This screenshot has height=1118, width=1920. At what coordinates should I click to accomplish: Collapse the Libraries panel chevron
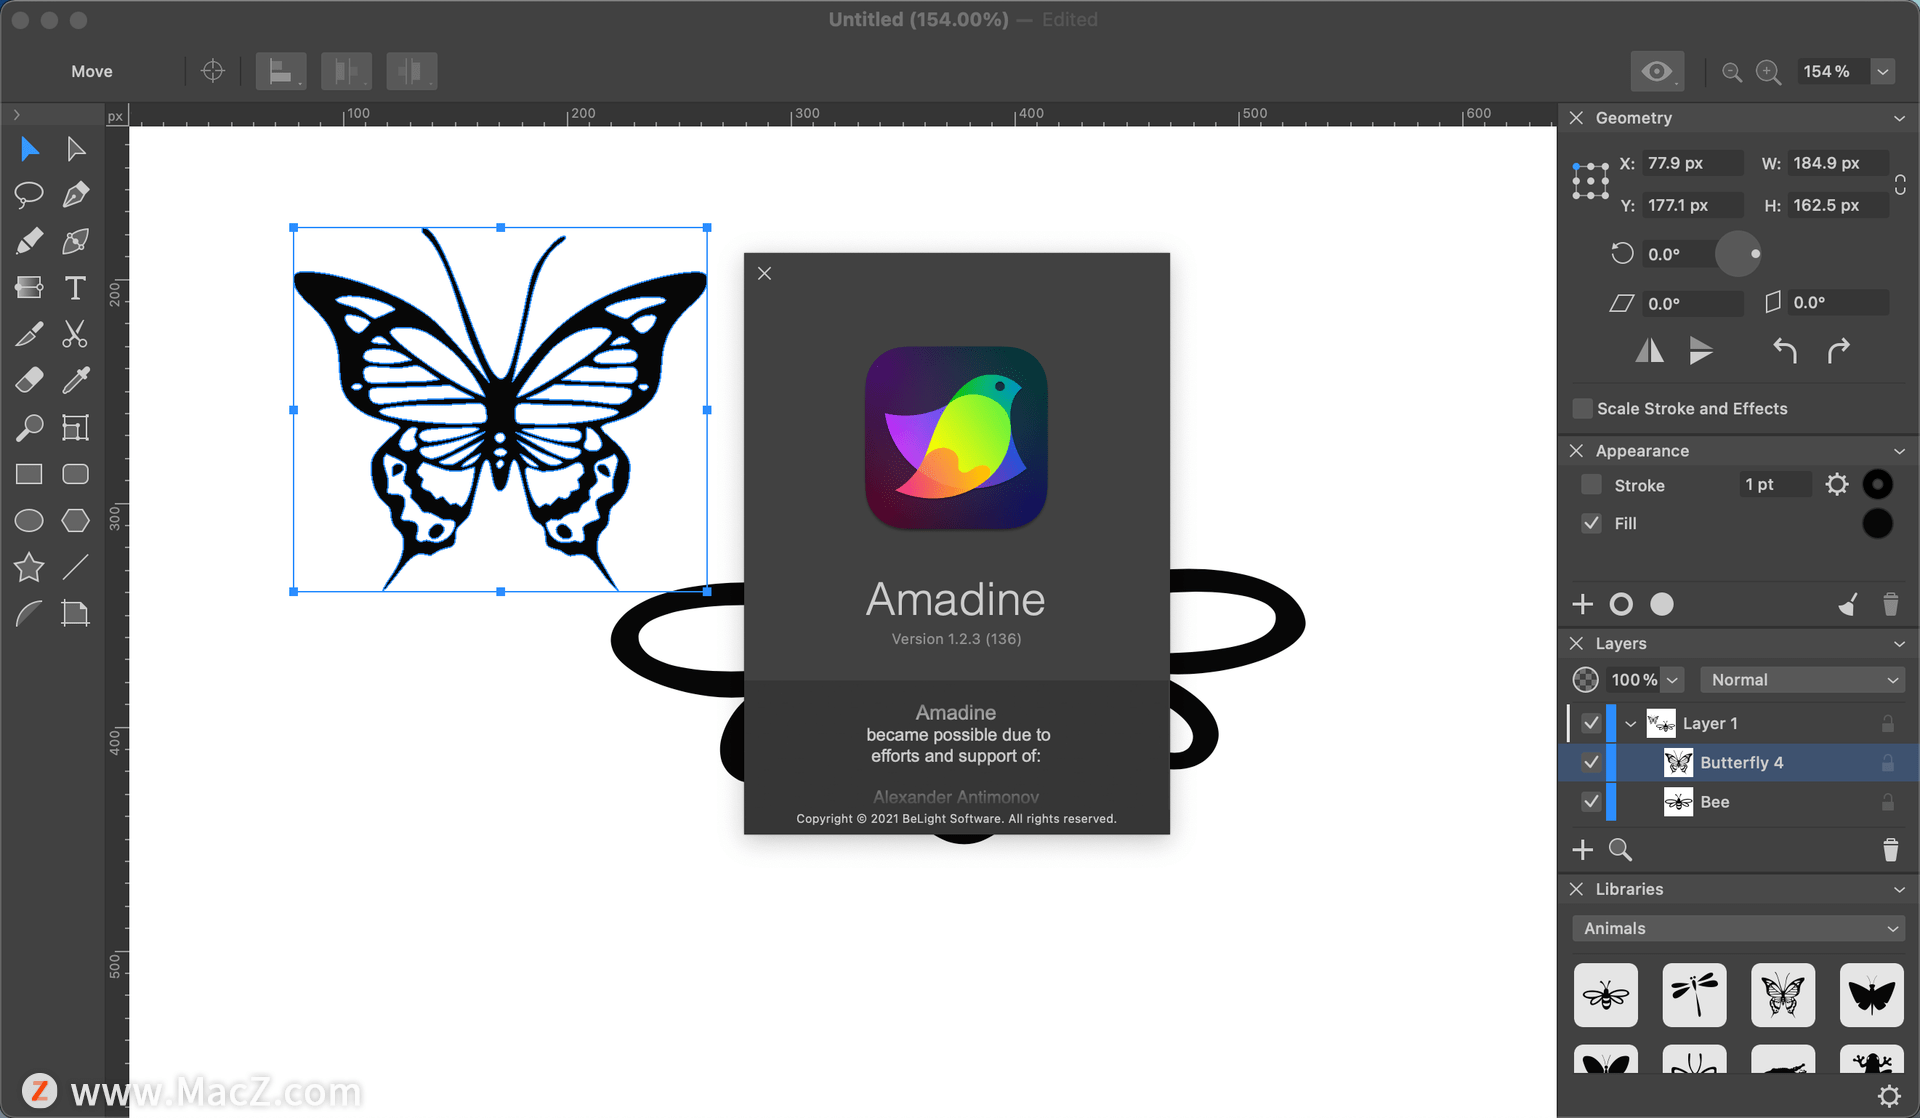point(1899,889)
